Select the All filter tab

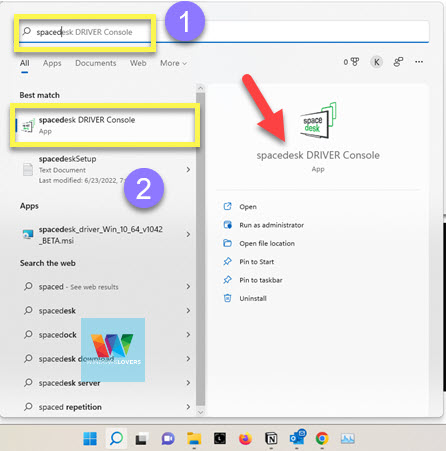click(25, 63)
